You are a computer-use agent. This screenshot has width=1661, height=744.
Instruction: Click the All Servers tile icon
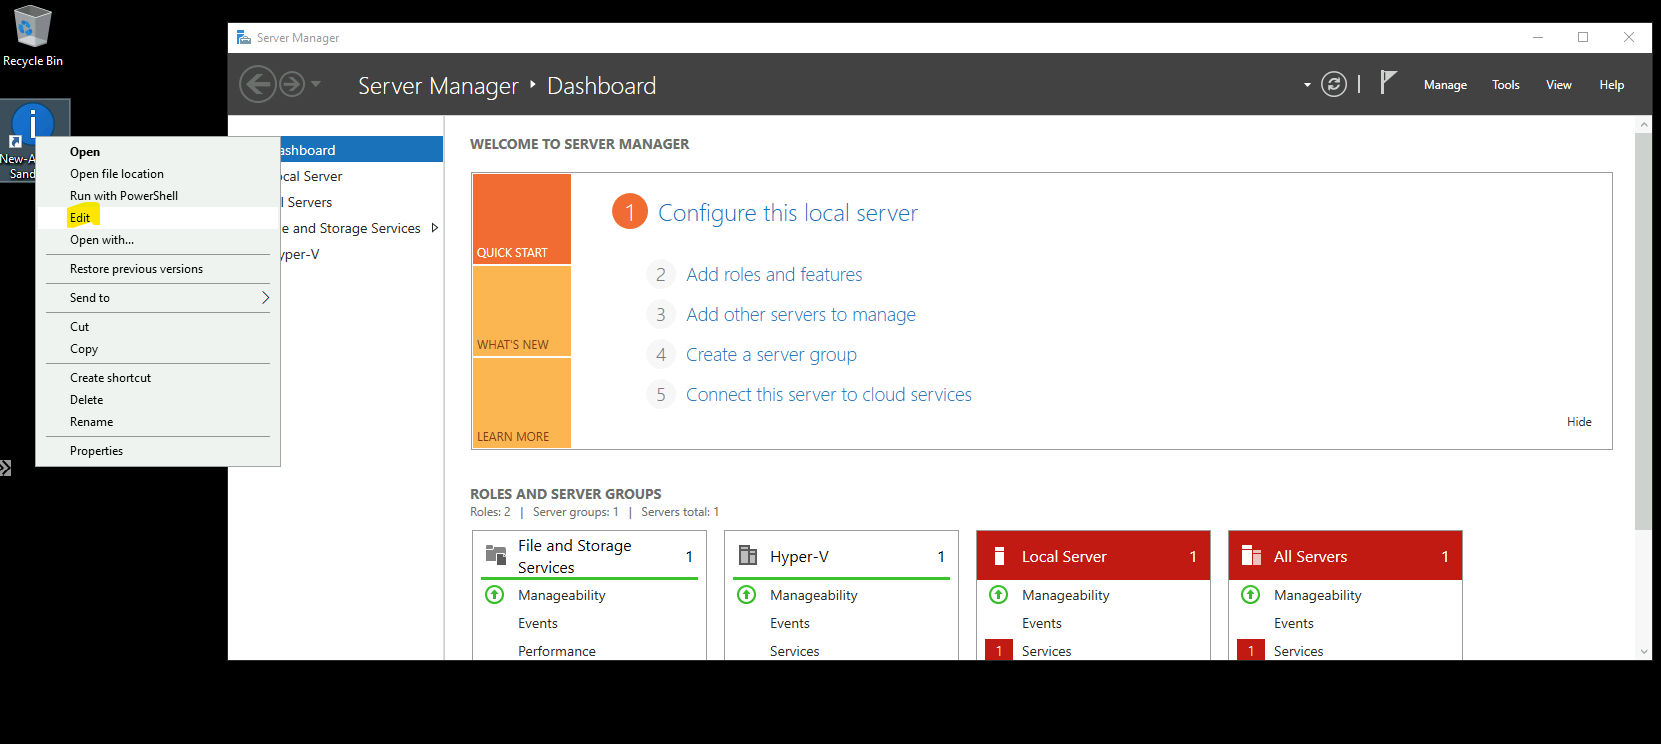tap(1251, 555)
